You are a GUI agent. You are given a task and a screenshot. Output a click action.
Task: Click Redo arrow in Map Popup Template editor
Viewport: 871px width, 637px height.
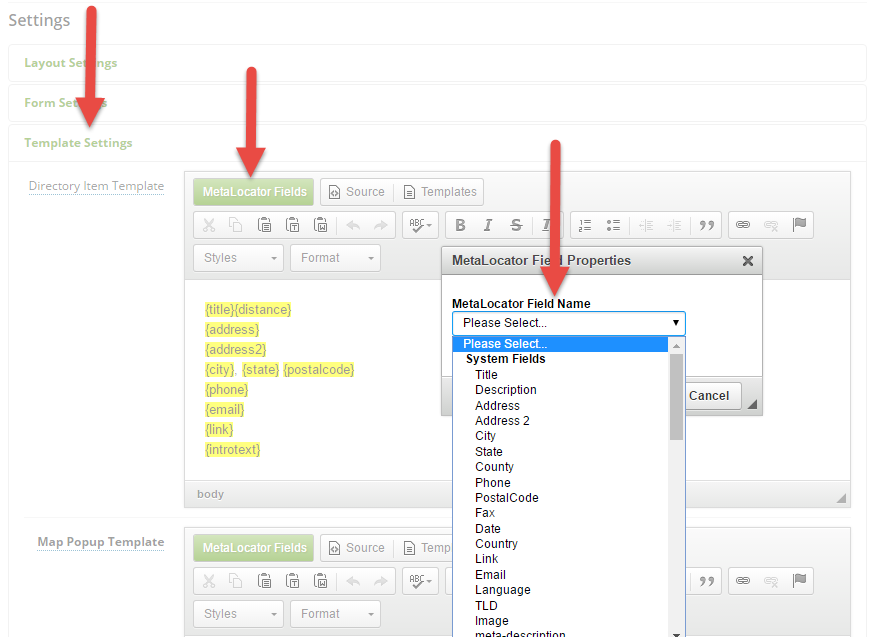coord(381,581)
